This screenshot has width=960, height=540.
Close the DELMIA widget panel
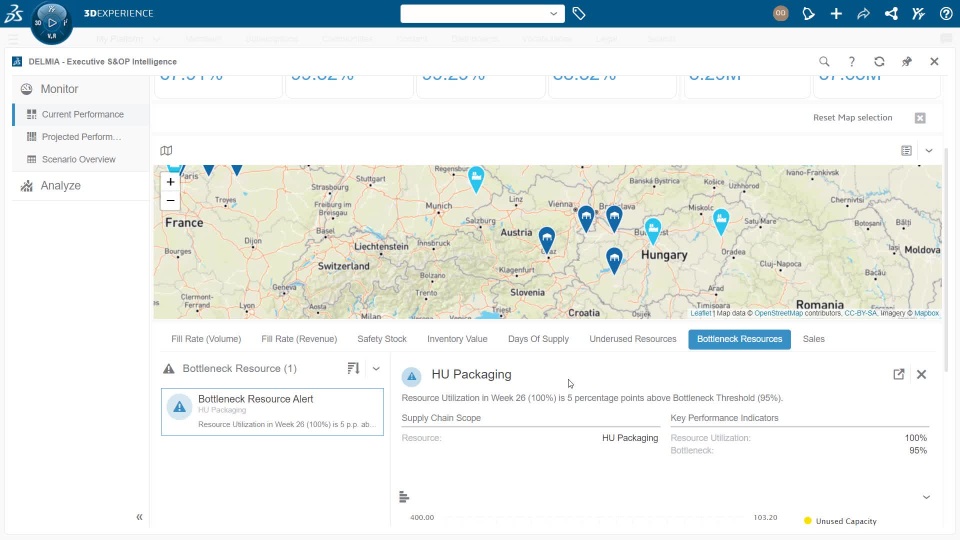tap(934, 61)
